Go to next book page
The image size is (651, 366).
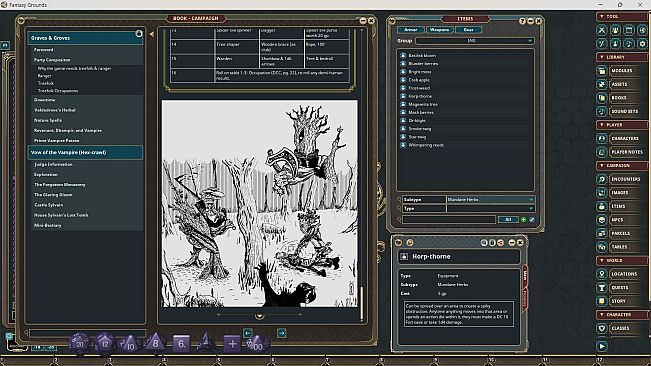tap(281, 333)
